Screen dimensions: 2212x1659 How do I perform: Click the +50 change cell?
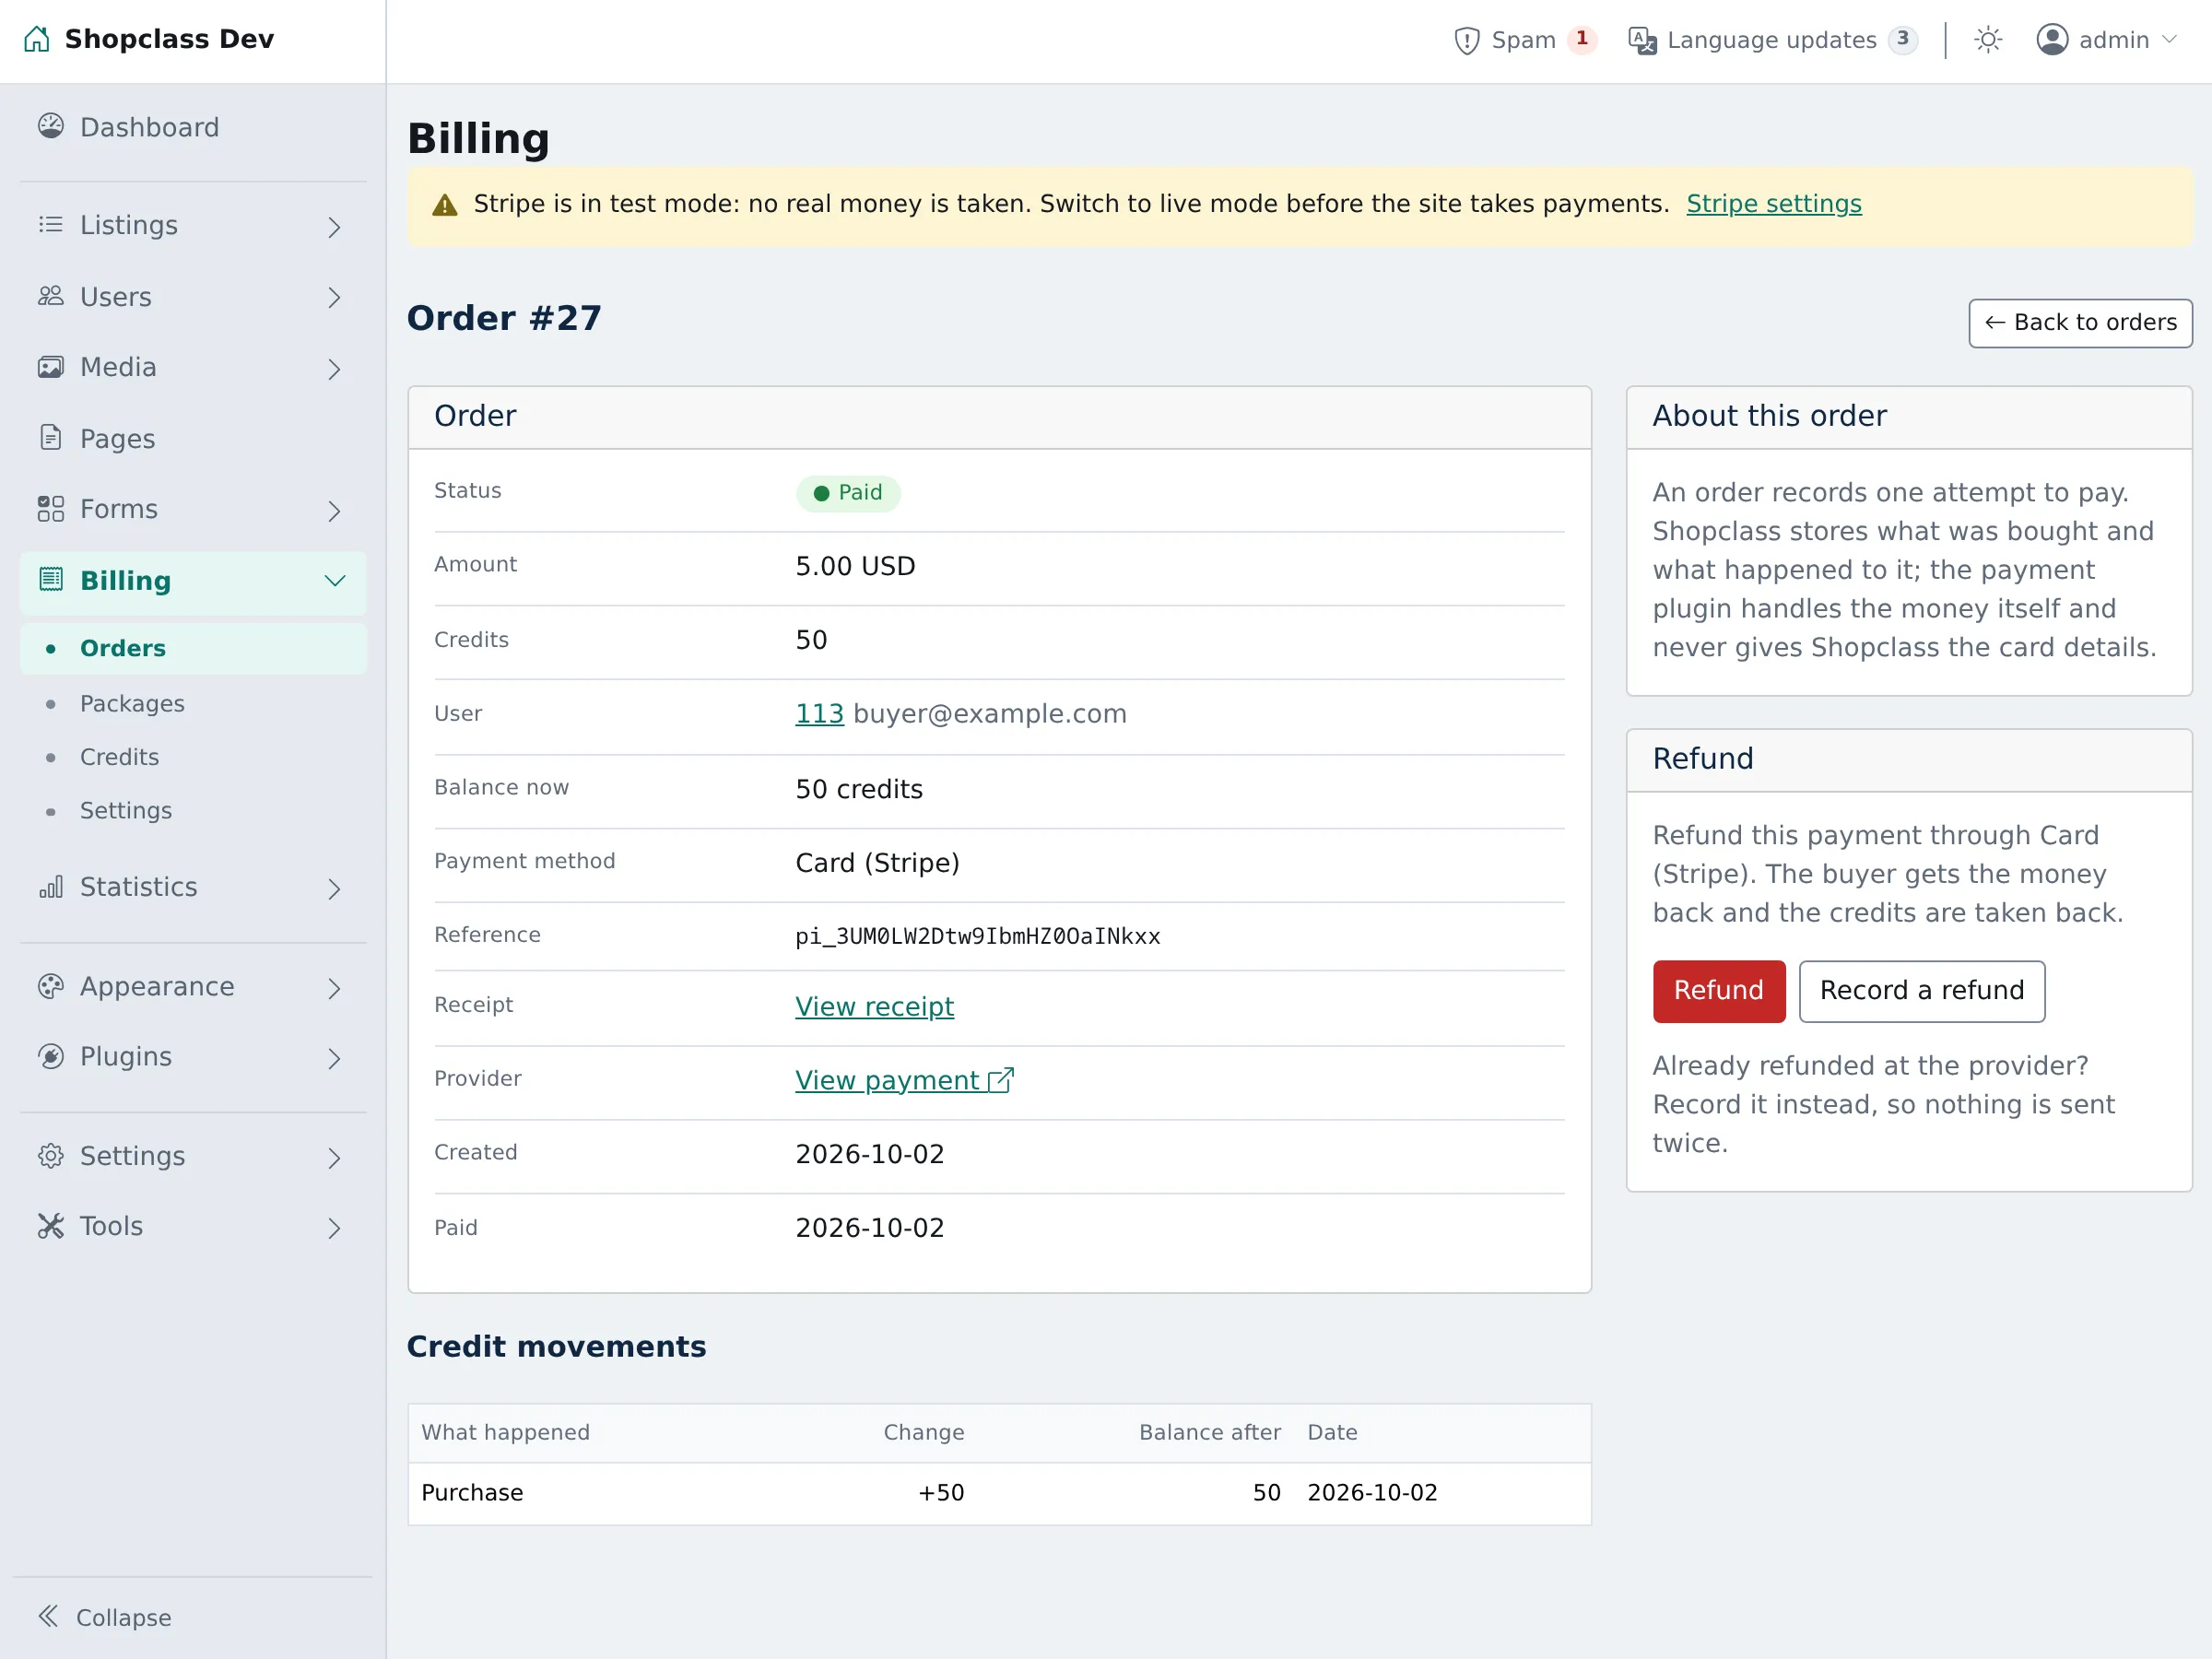point(940,1493)
